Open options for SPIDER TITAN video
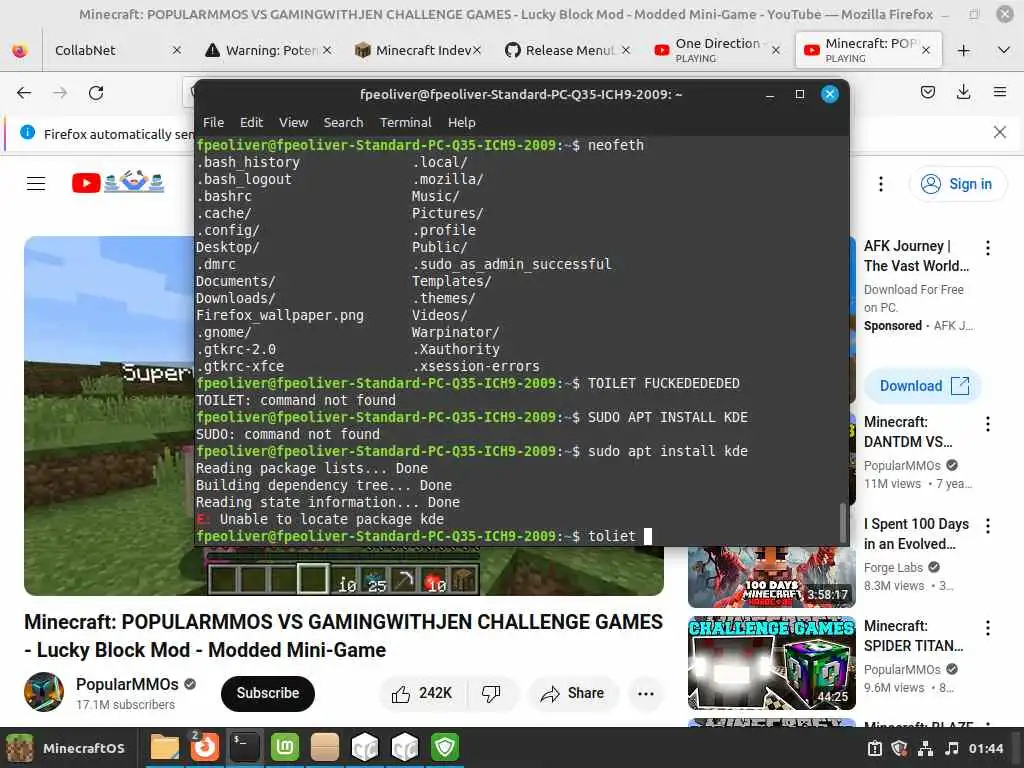 (x=987, y=628)
